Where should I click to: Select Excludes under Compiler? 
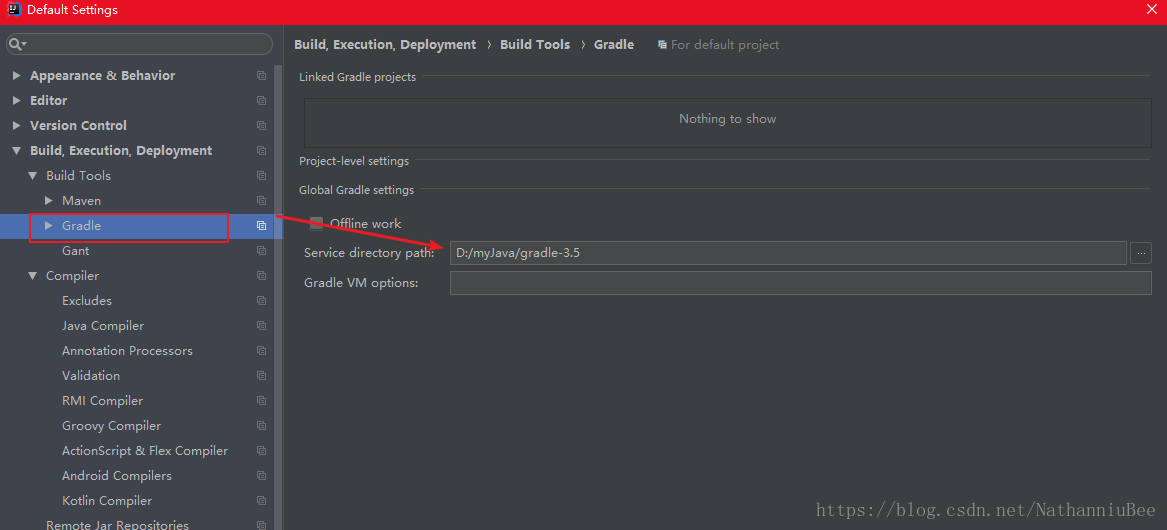87,301
